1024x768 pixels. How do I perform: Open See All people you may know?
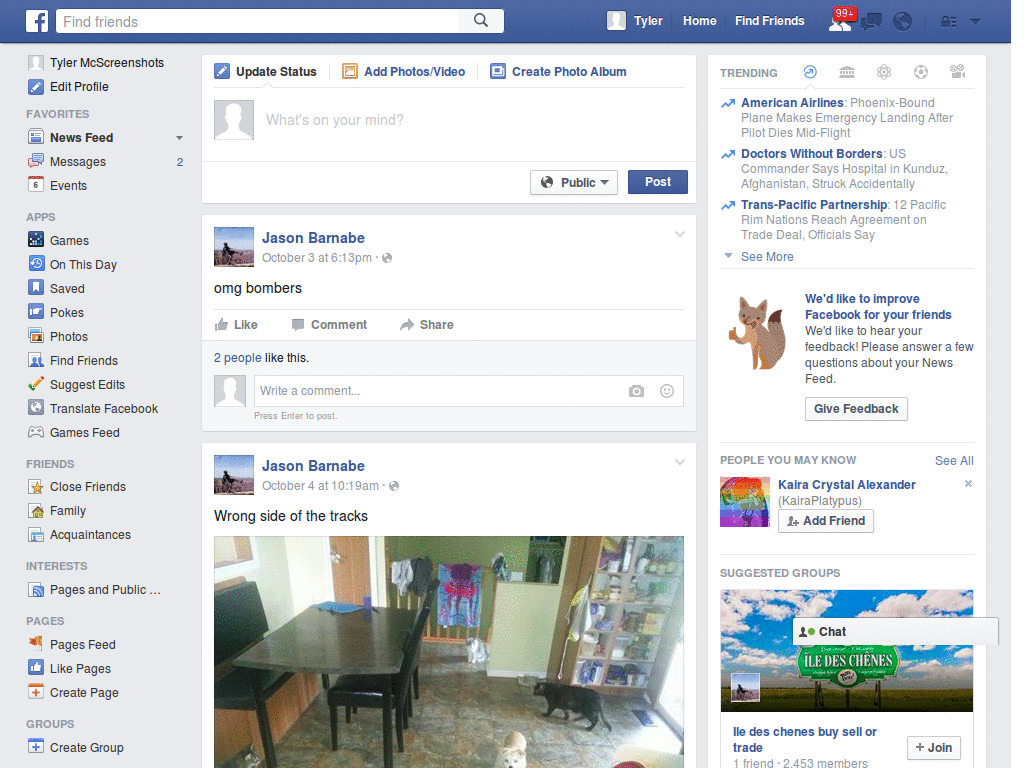coord(953,460)
